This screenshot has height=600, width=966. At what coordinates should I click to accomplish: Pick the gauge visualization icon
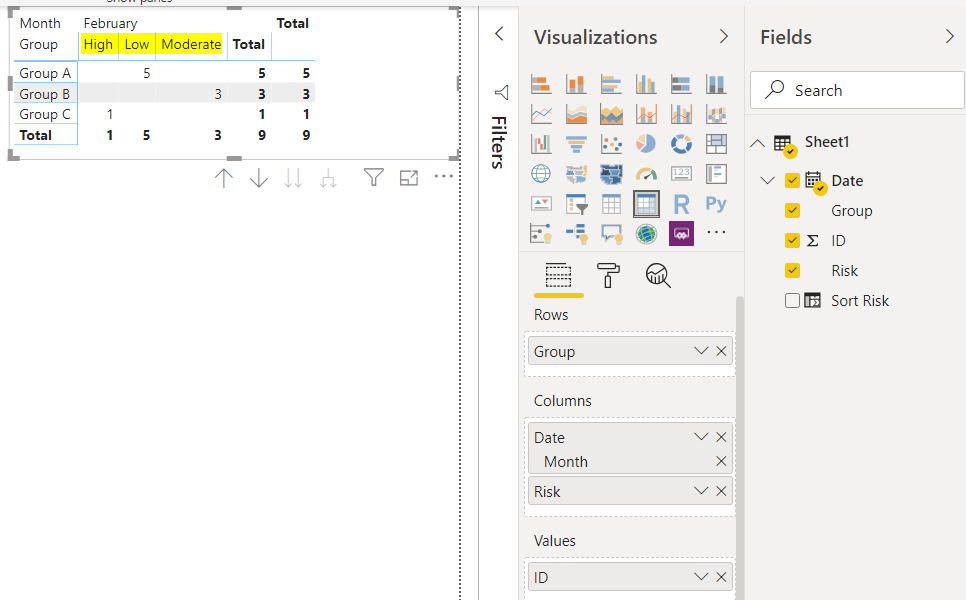(x=646, y=174)
